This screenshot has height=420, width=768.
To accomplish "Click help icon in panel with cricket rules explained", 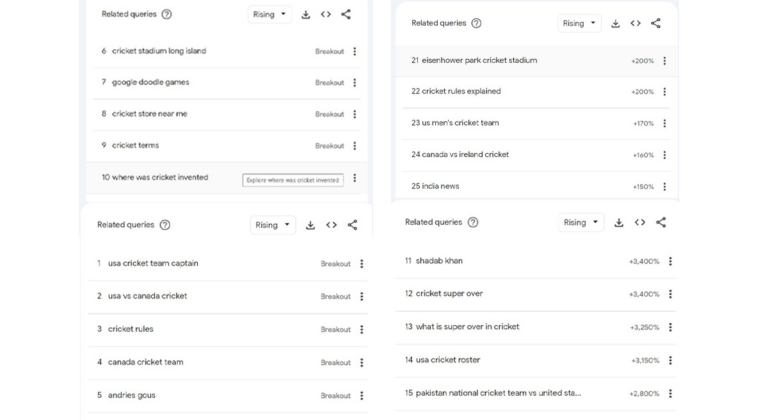I will (x=476, y=23).
